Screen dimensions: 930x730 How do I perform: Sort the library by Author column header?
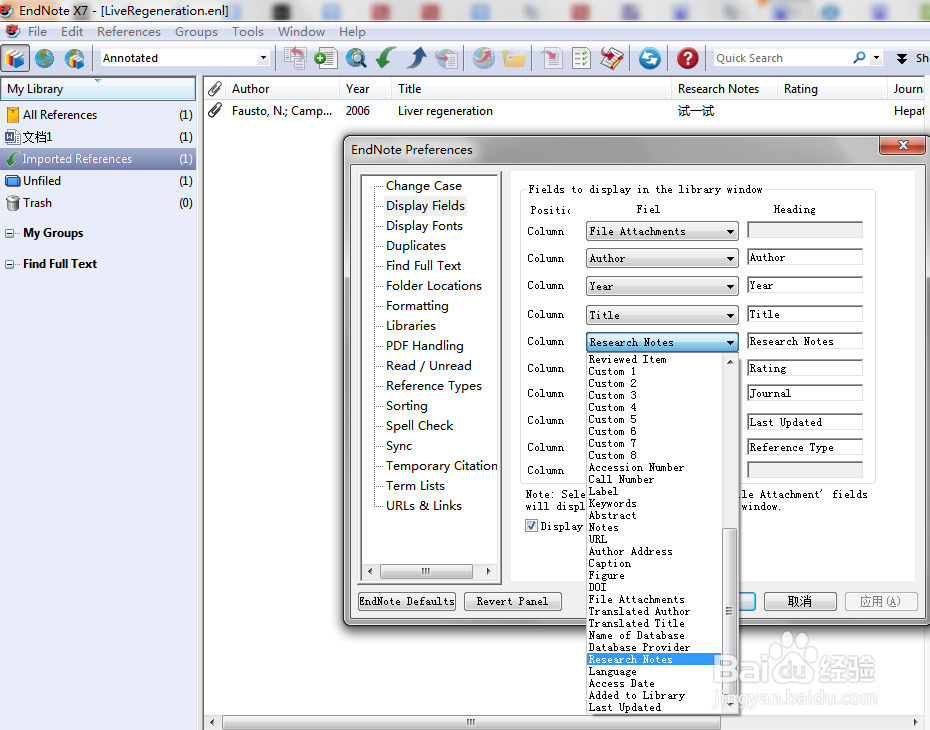pyautogui.click(x=282, y=89)
